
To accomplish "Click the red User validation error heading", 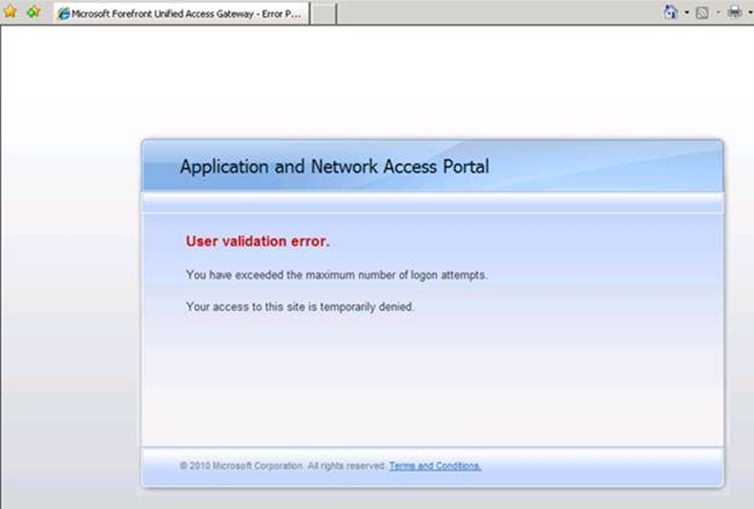I will [257, 241].
